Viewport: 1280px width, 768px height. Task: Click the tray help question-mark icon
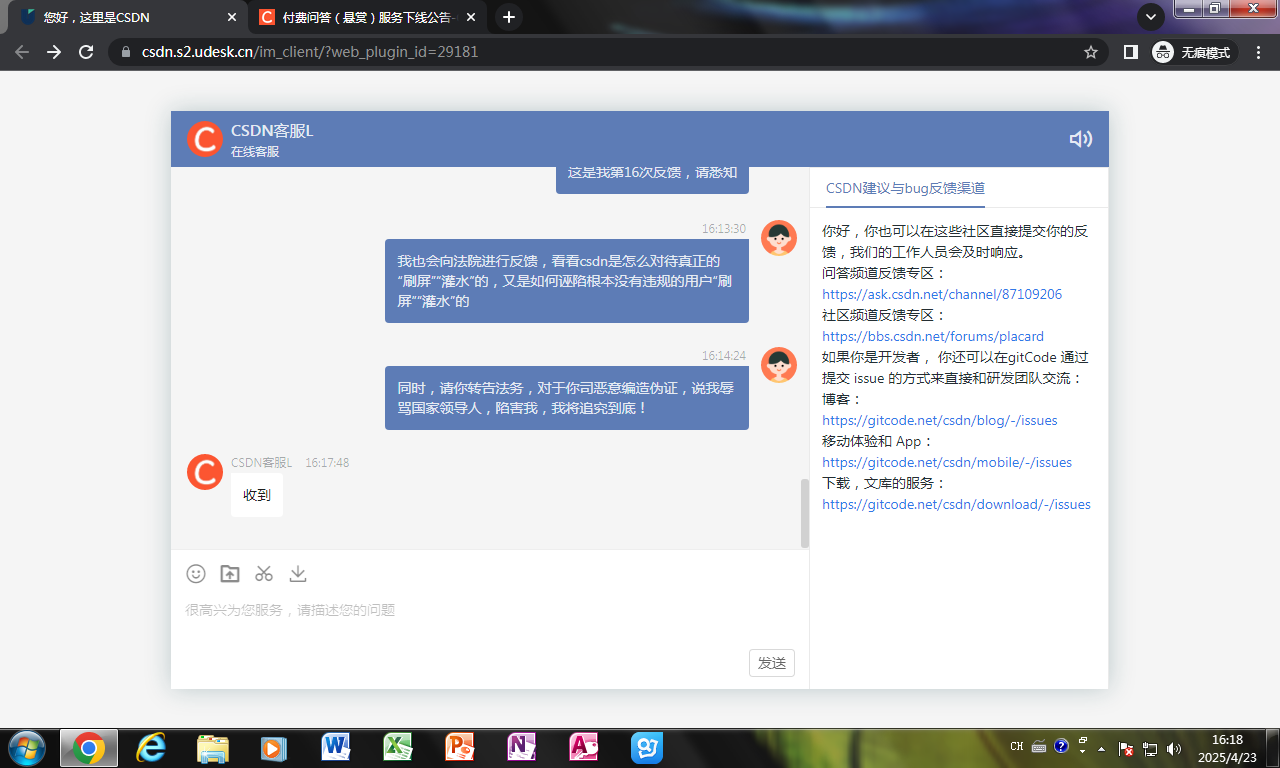tap(1061, 746)
